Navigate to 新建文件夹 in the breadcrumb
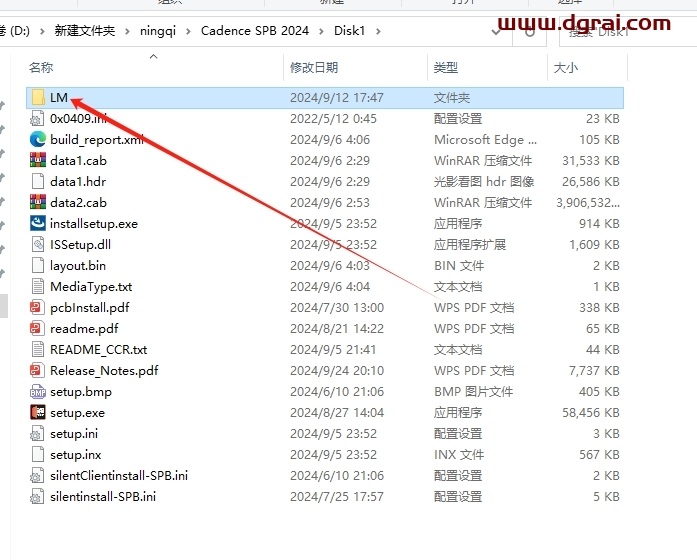The image size is (697, 560). pyautogui.click(x=84, y=31)
